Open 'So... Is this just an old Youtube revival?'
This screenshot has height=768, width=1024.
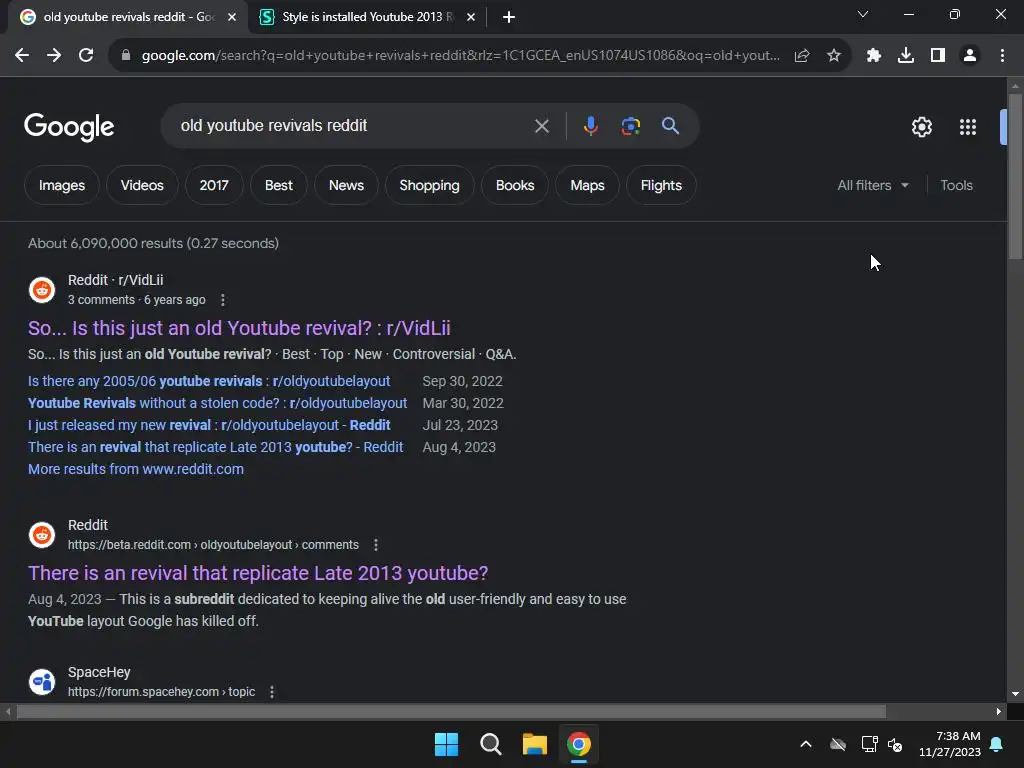(x=239, y=328)
